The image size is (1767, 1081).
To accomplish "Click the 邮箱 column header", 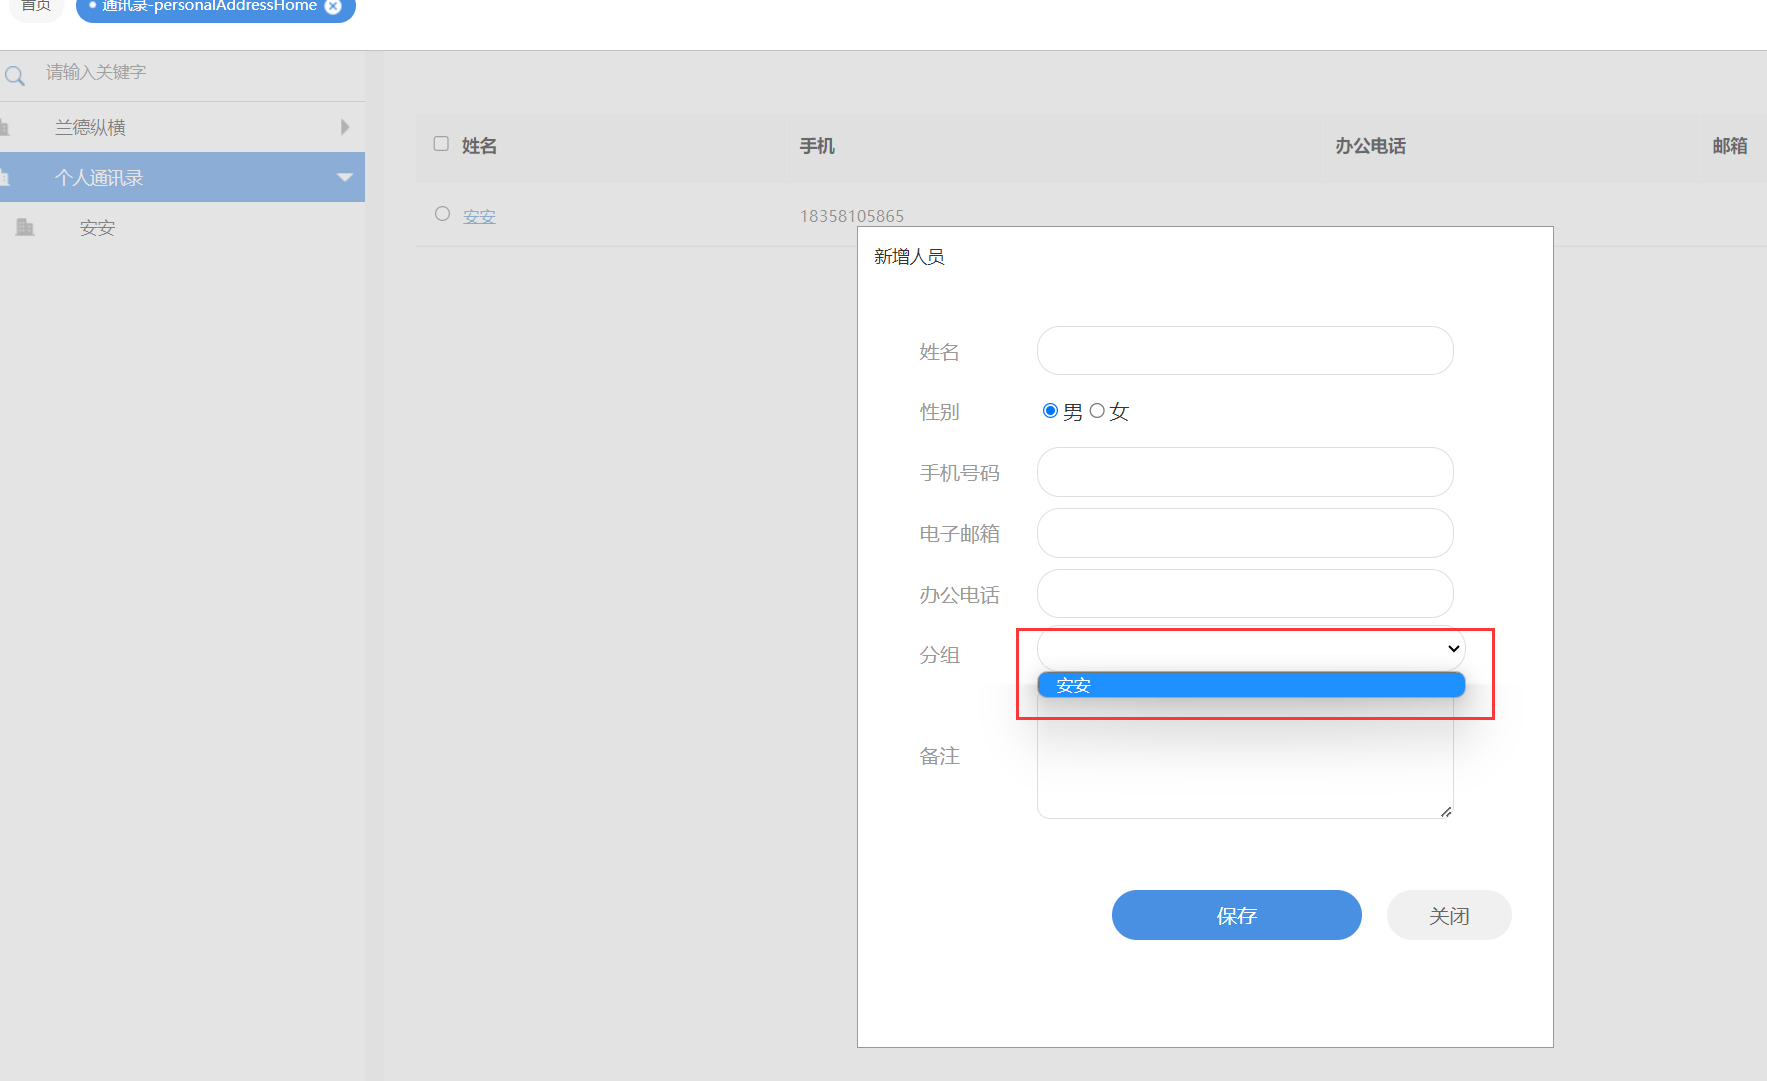I will pos(1730,146).
